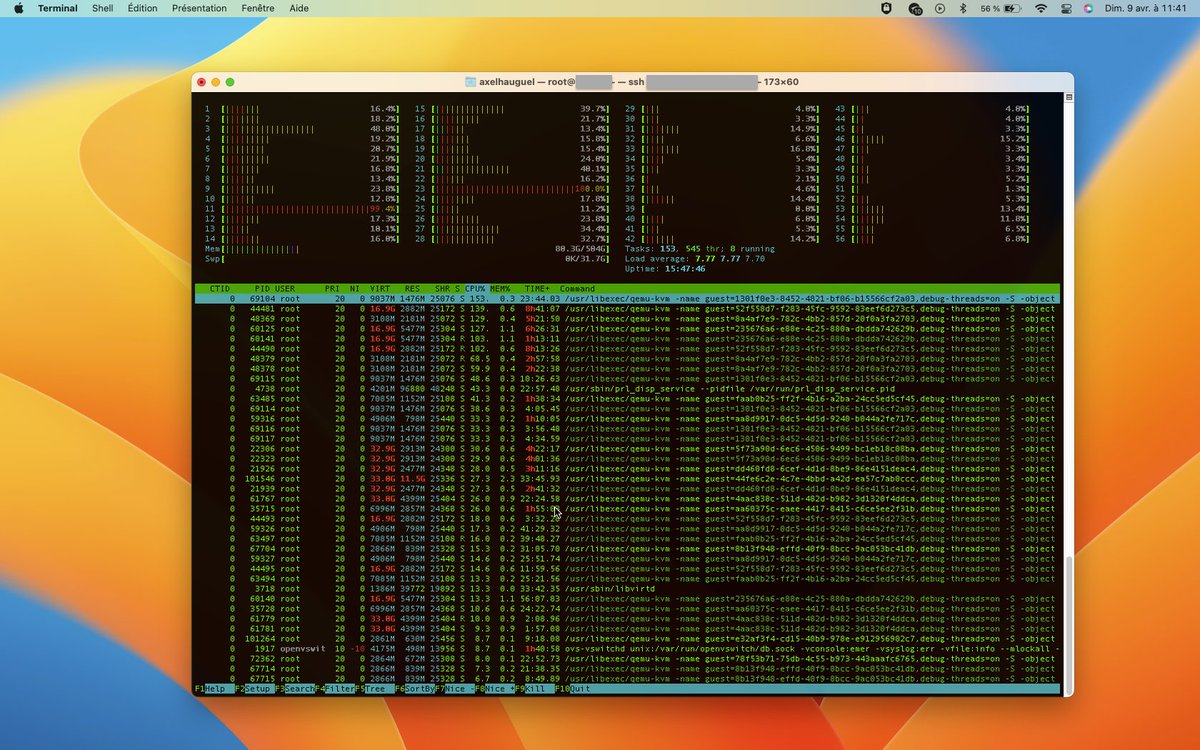The height and width of the screenshot is (750, 1200).
Task: Open the battery status at 56 %
Action: 1002,8
